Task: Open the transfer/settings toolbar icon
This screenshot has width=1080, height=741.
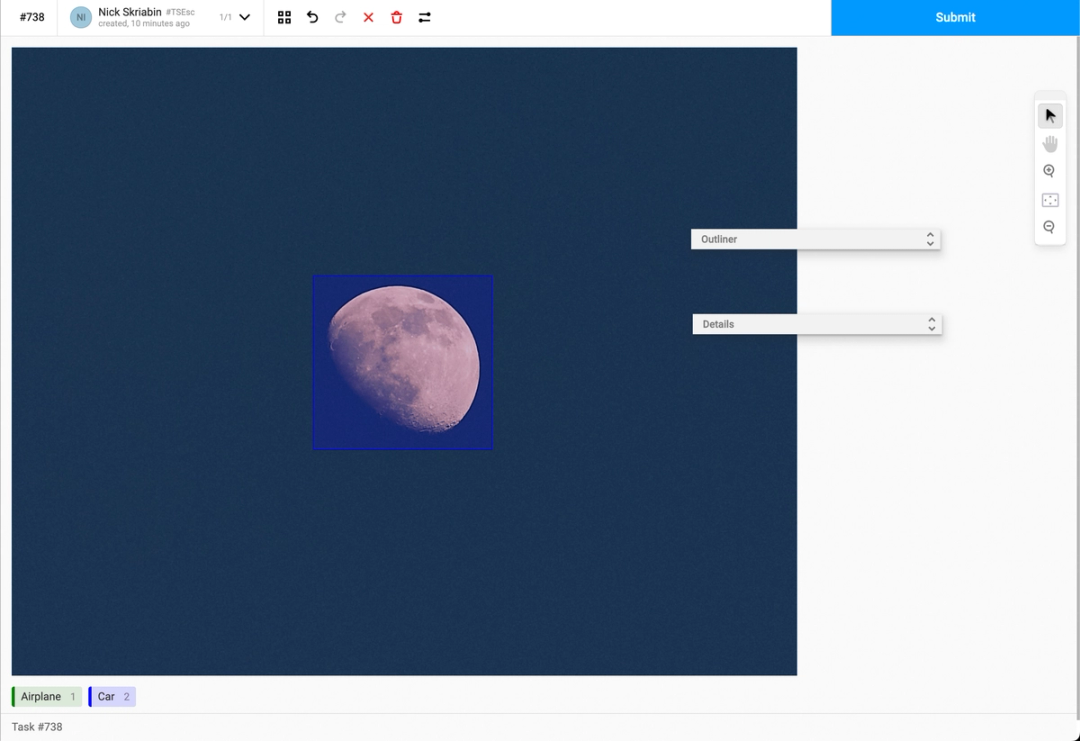Action: [x=424, y=17]
